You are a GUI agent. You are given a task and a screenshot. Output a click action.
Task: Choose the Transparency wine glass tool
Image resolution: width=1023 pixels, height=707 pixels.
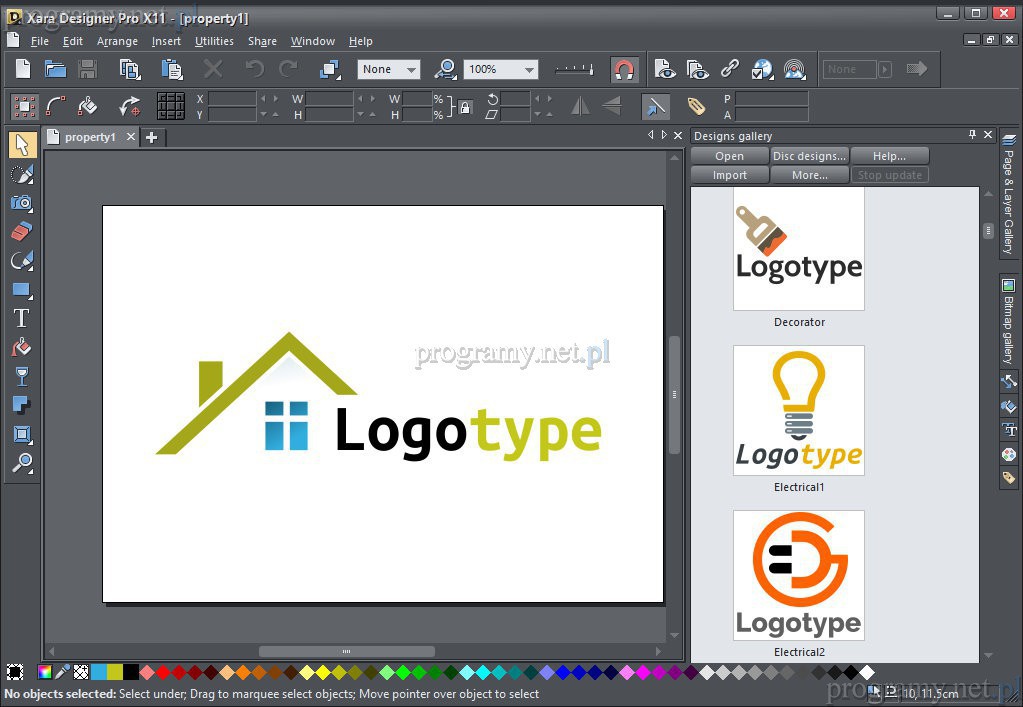click(21, 377)
